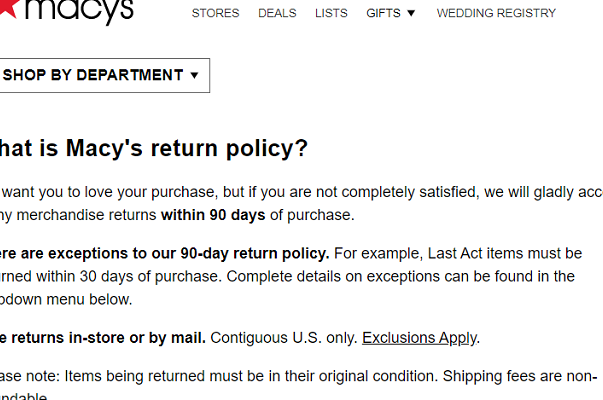603x400 pixels.
Task: Visit the WEDDING REGISTRY page
Action: pos(496,13)
